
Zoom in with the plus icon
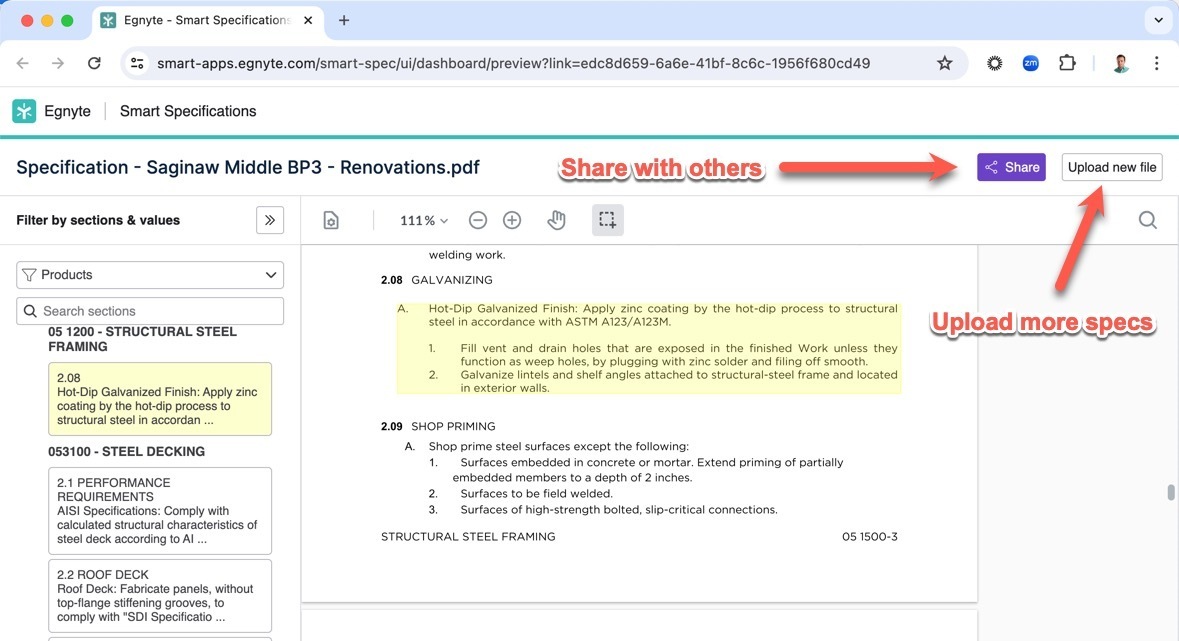pyautogui.click(x=512, y=220)
